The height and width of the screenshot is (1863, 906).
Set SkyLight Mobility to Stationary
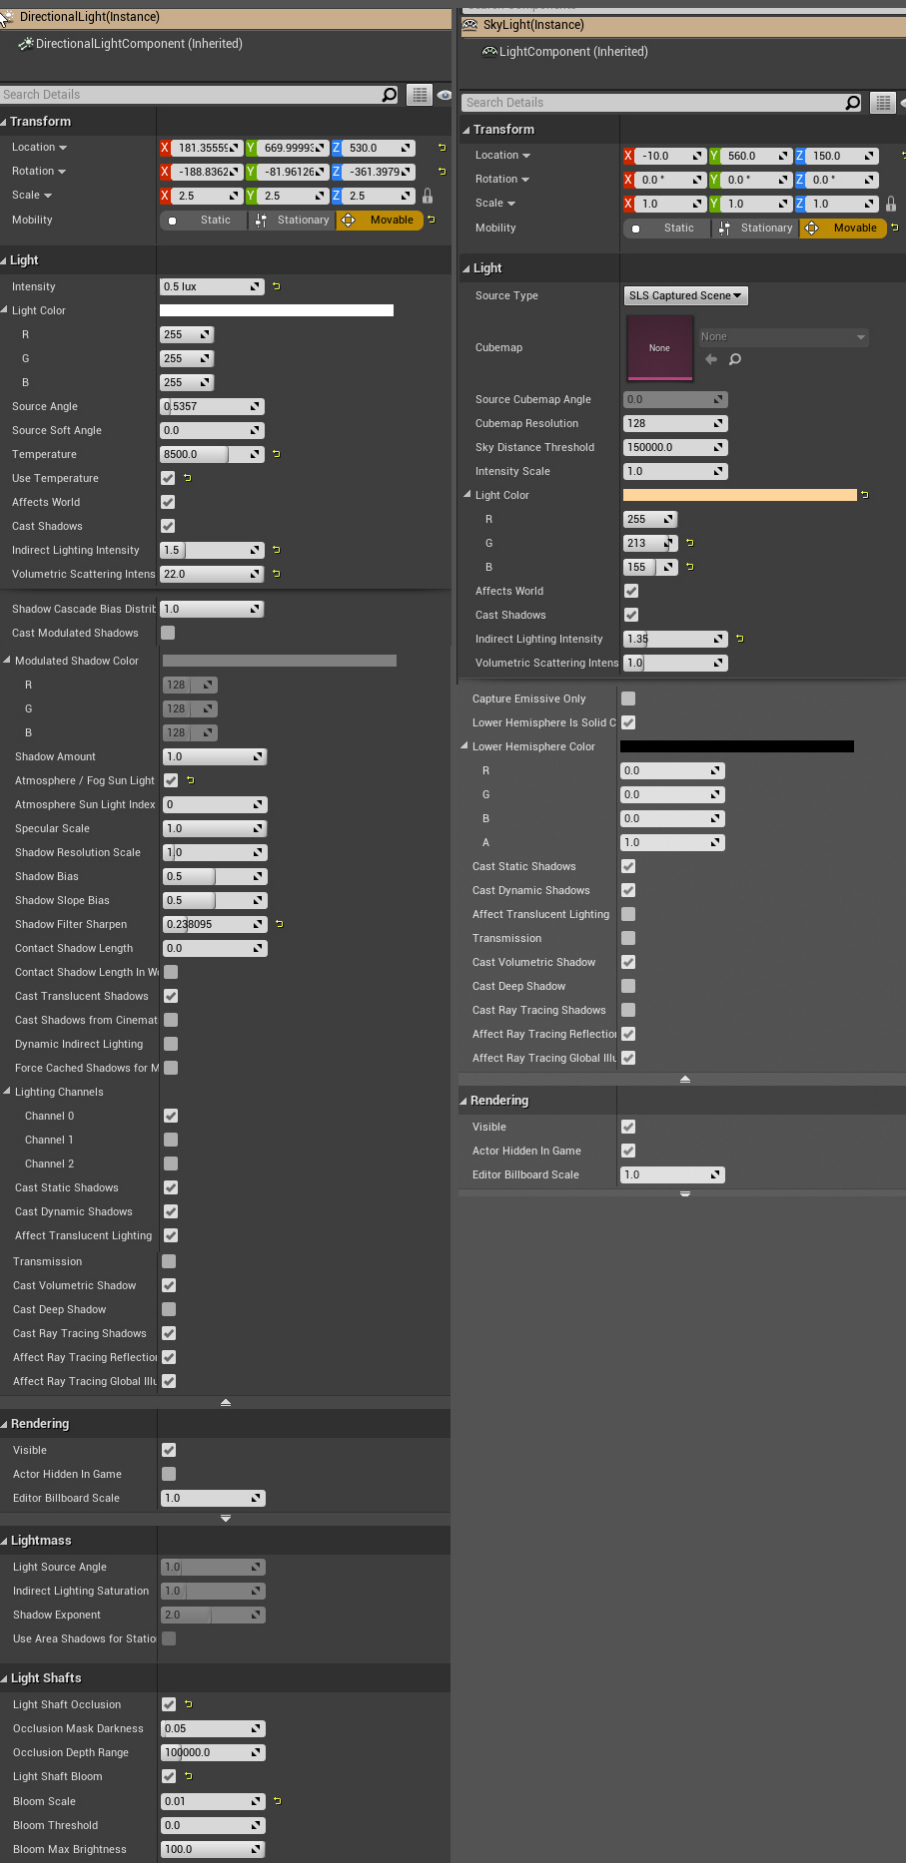(756, 228)
